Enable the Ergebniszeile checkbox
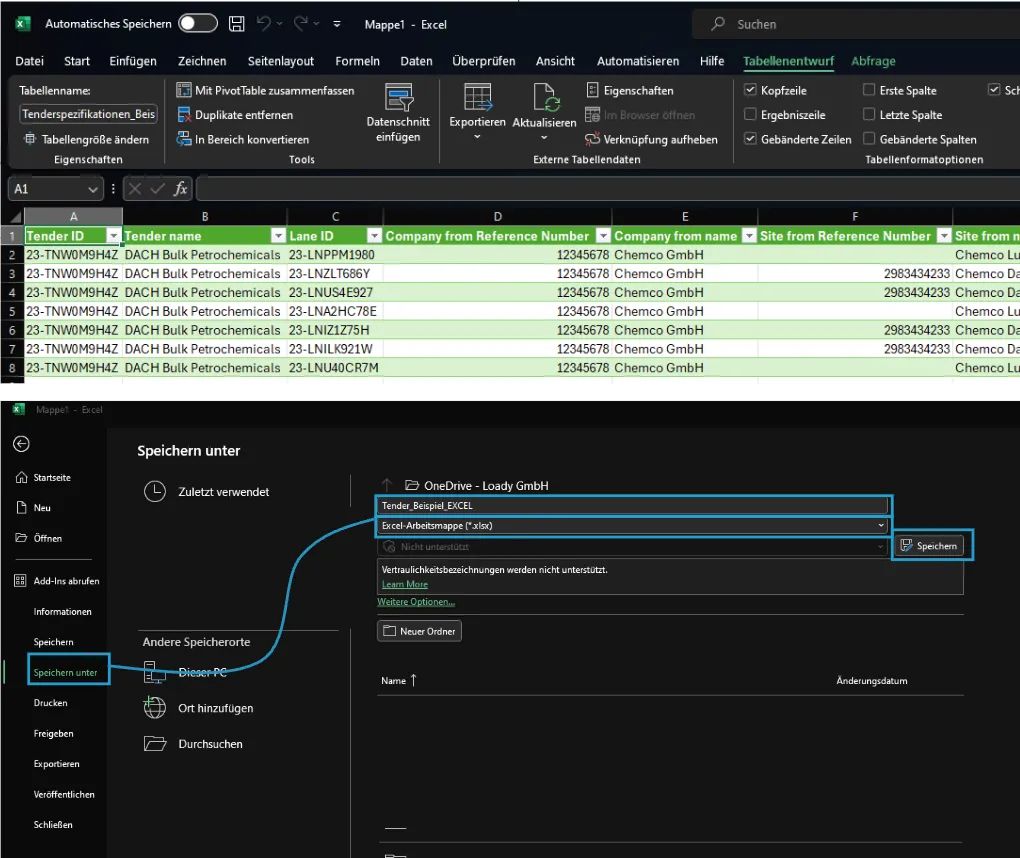Viewport: 1020px width, 858px height. [x=750, y=114]
